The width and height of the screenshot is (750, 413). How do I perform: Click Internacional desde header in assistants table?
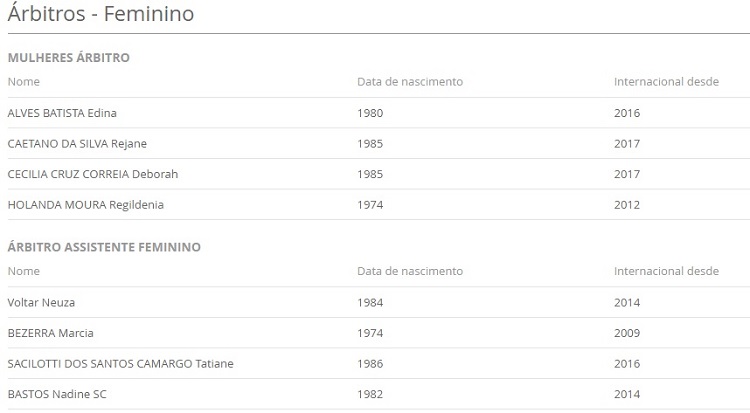tap(666, 271)
